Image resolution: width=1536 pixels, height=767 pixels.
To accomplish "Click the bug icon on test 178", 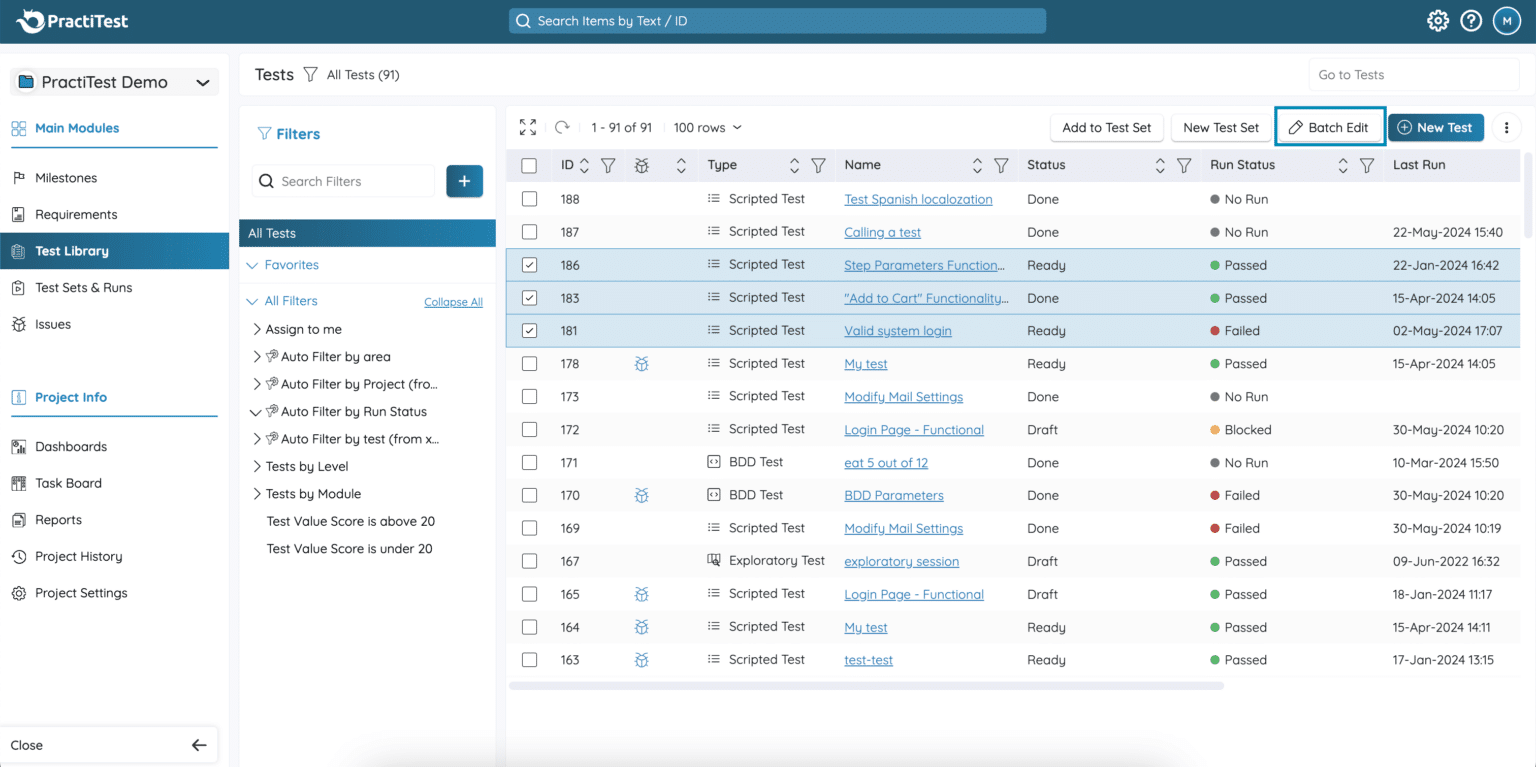I will [642, 364].
